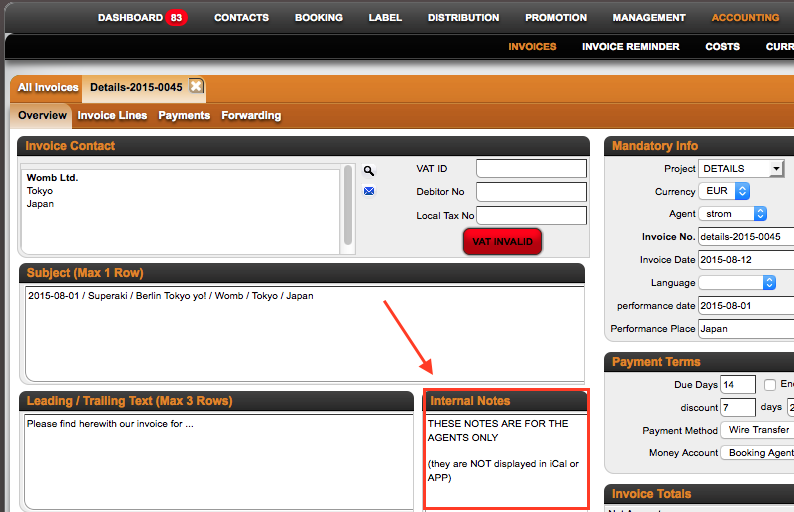
Task: Click into the VAT ID field
Action: pos(531,169)
